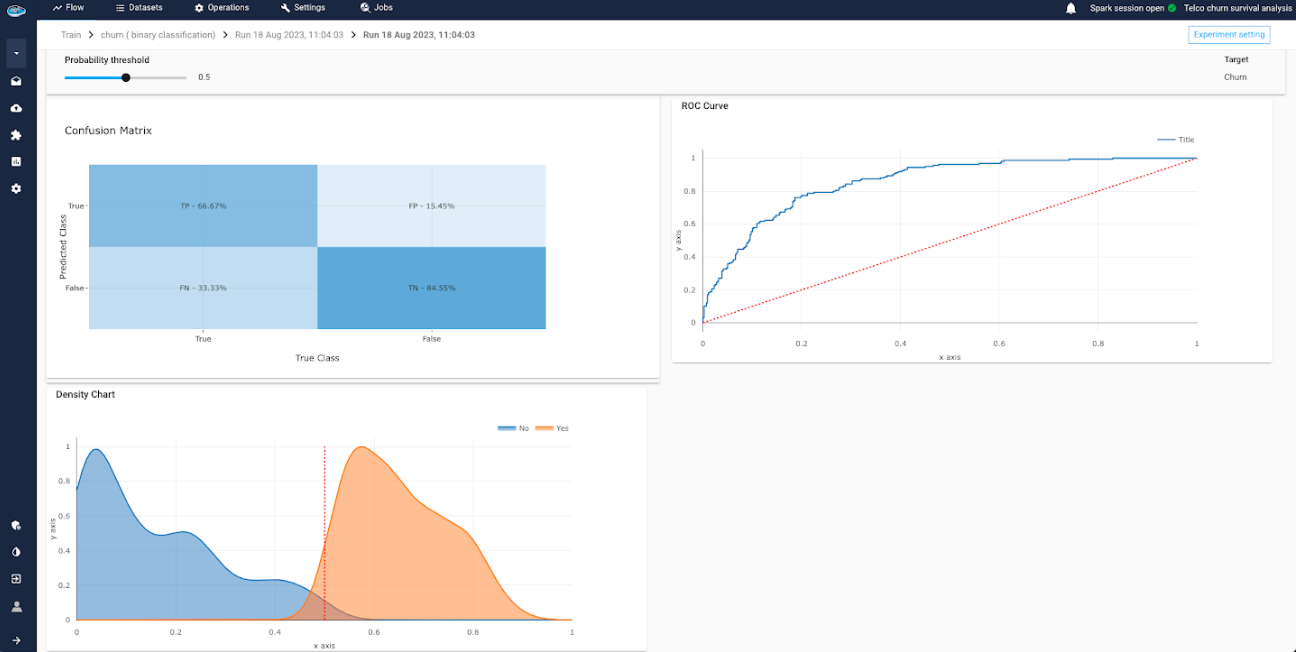Click the Probability threshold slider handle
The height and width of the screenshot is (652, 1296).
tap(126, 77)
